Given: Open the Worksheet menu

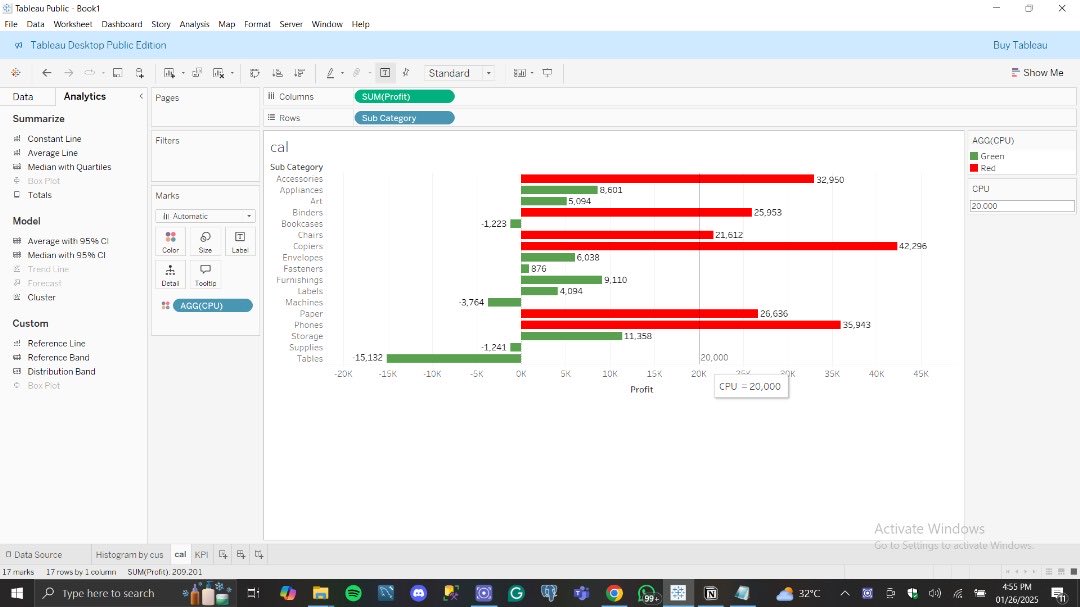Looking at the screenshot, I should pyautogui.click(x=72, y=24).
